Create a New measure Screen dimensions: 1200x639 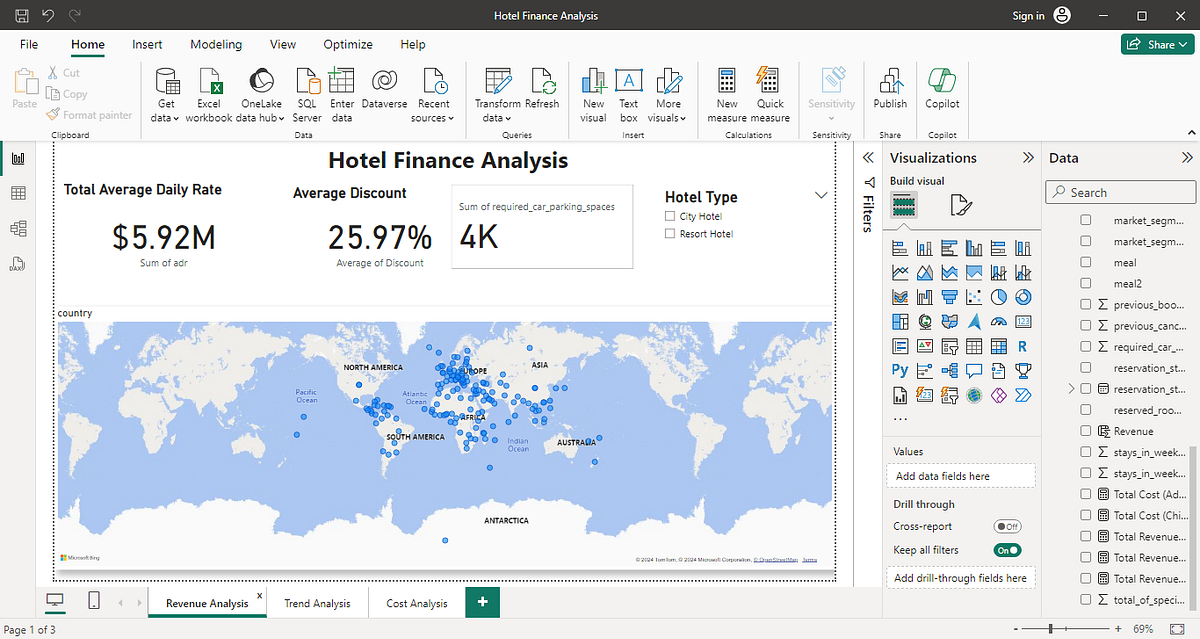click(x=727, y=95)
